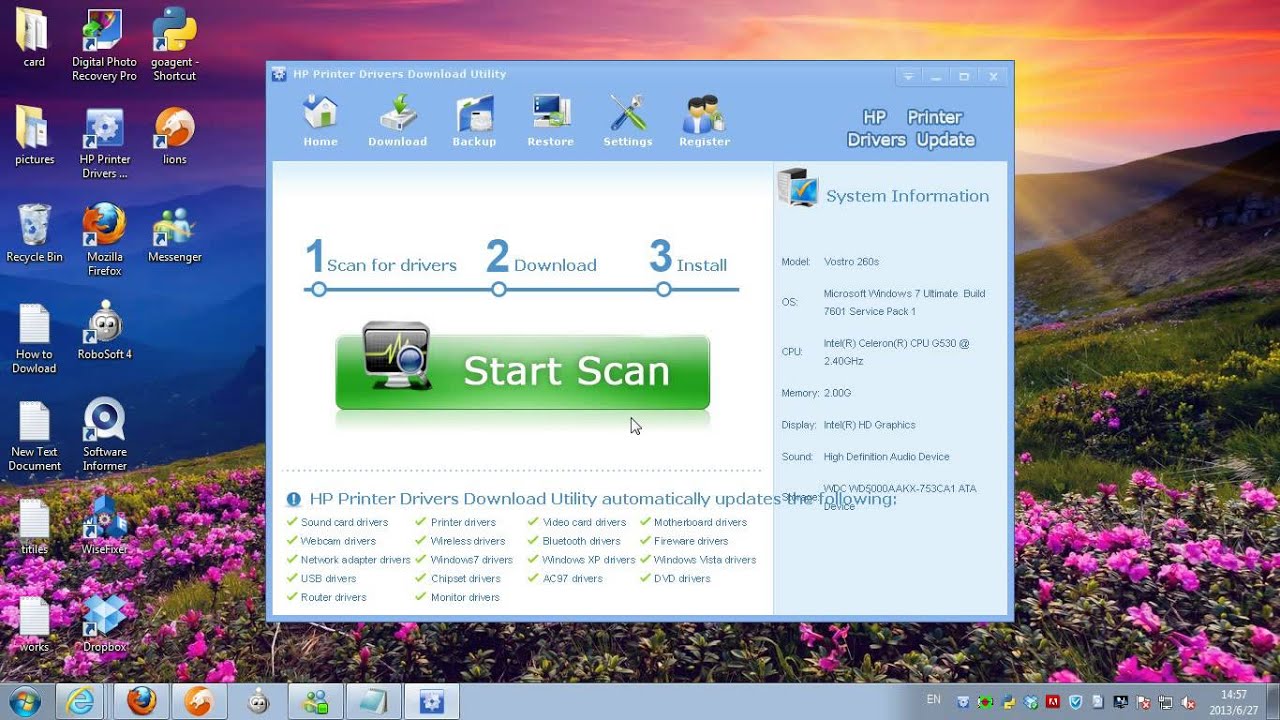Switch to Firefox on the taskbar
Image resolution: width=1280 pixels, height=720 pixels.
point(141,702)
